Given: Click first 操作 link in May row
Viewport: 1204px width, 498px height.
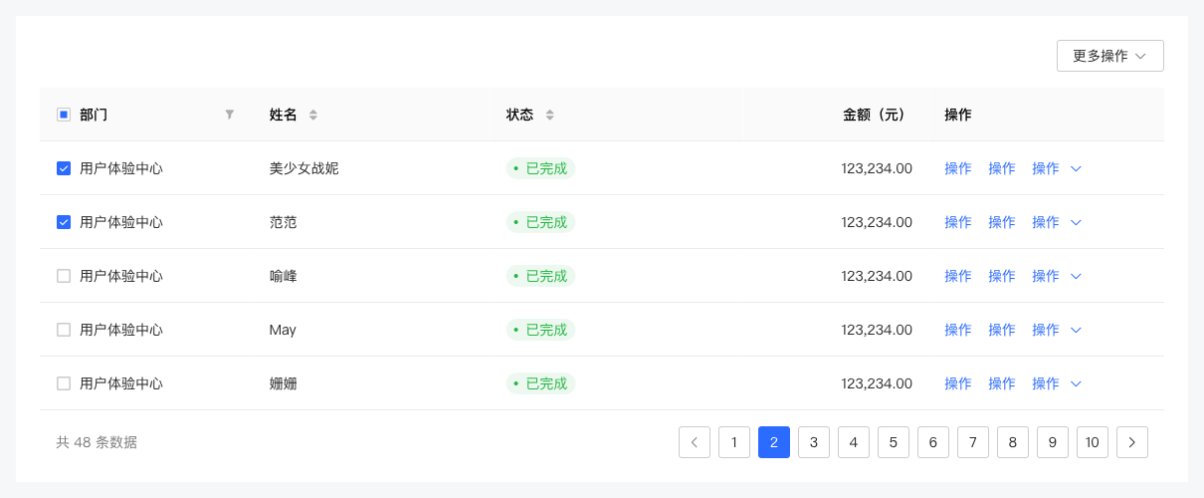Looking at the screenshot, I should pos(958,330).
